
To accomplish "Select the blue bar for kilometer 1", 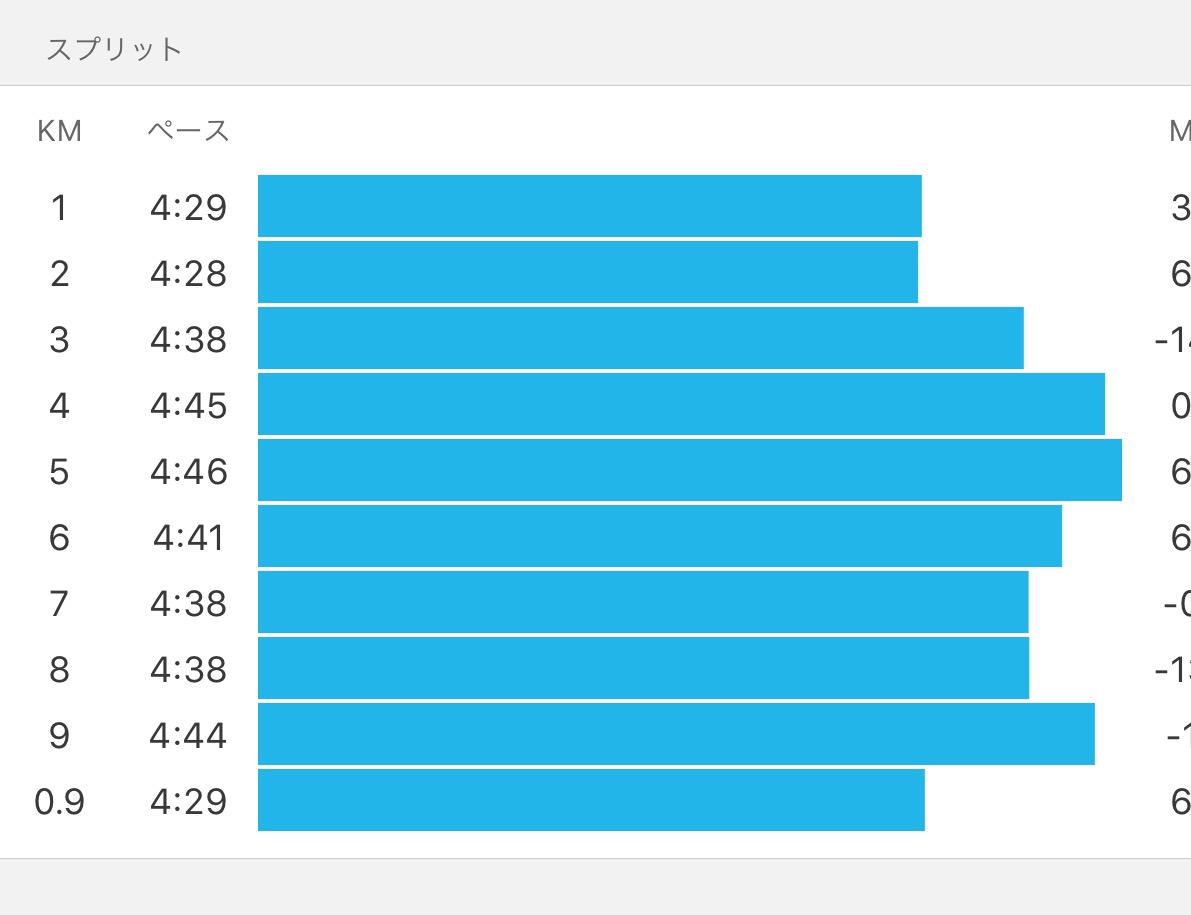I will tap(589, 206).
